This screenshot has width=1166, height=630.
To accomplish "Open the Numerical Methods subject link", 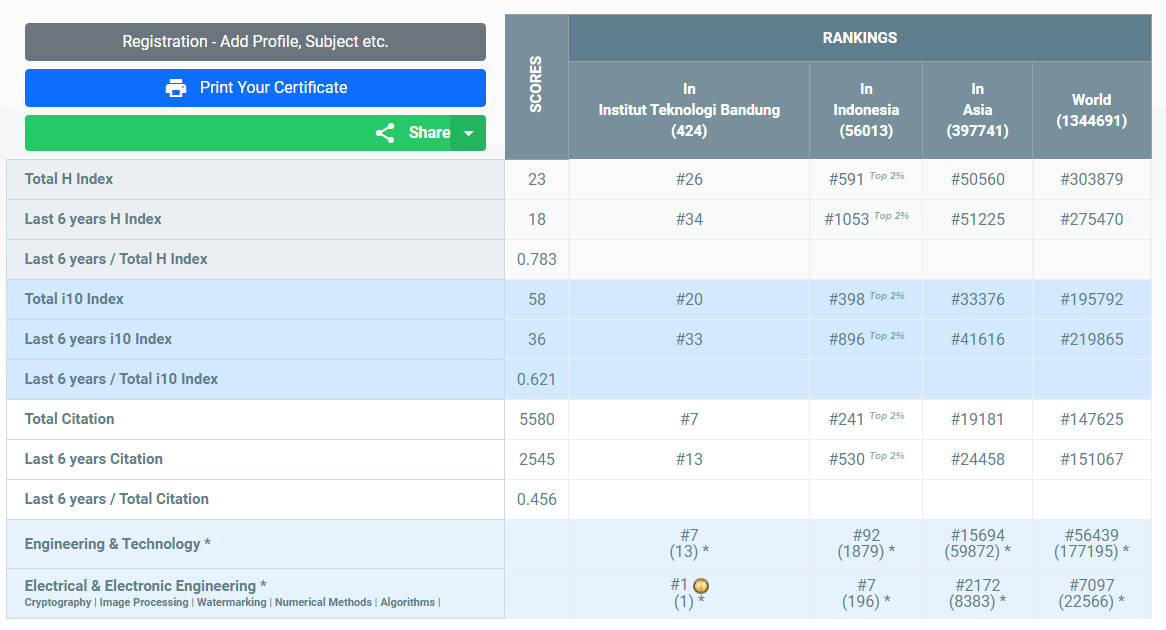I will pyautogui.click(x=323, y=603).
